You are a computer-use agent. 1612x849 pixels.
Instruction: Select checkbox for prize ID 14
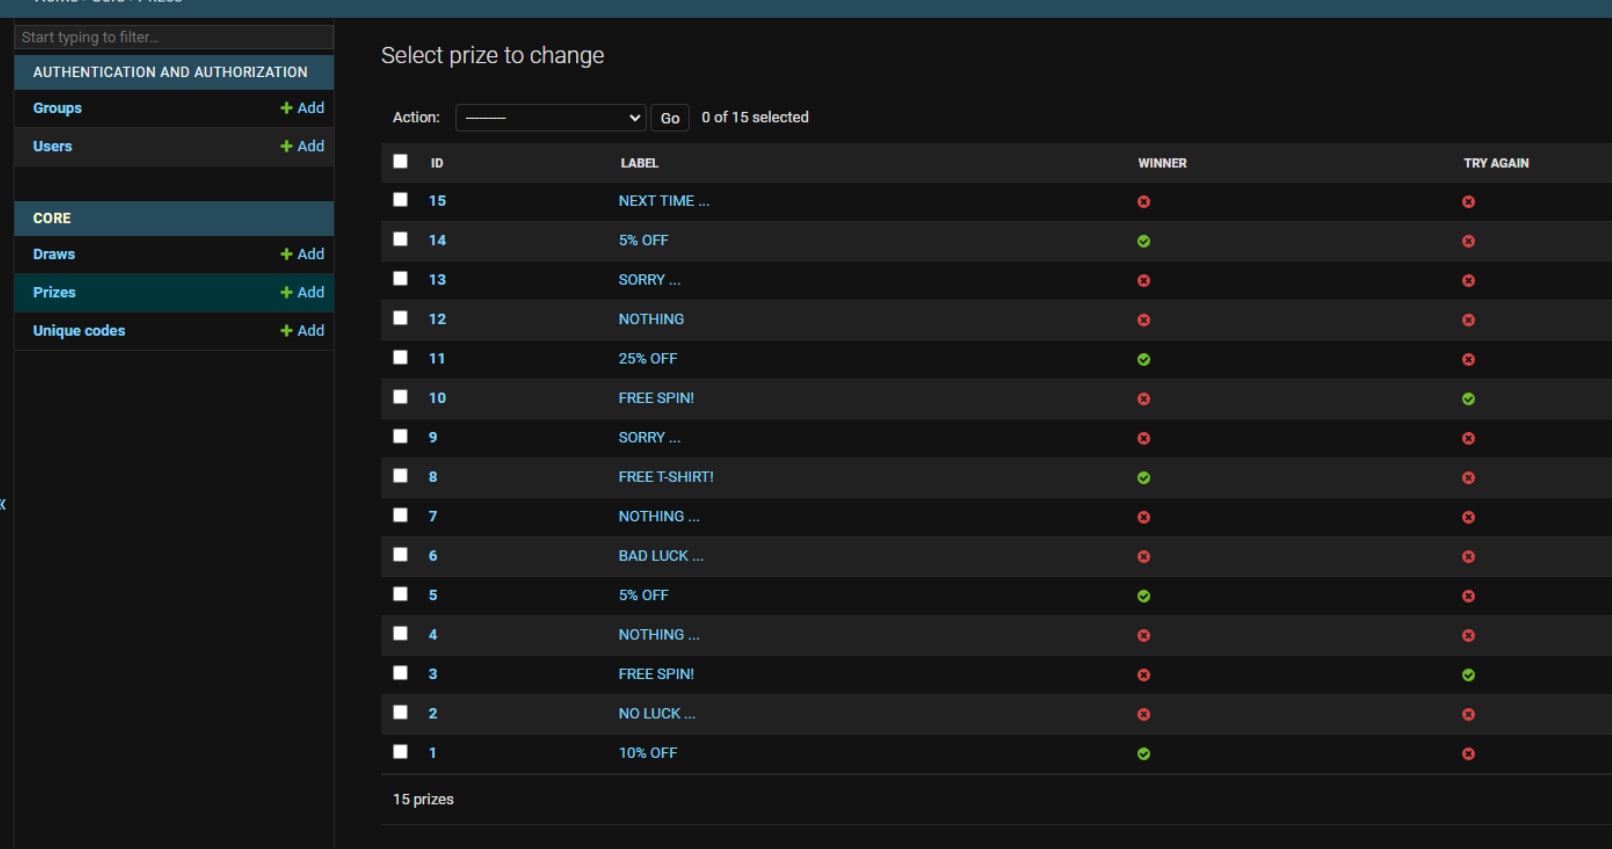[x=400, y=239]
